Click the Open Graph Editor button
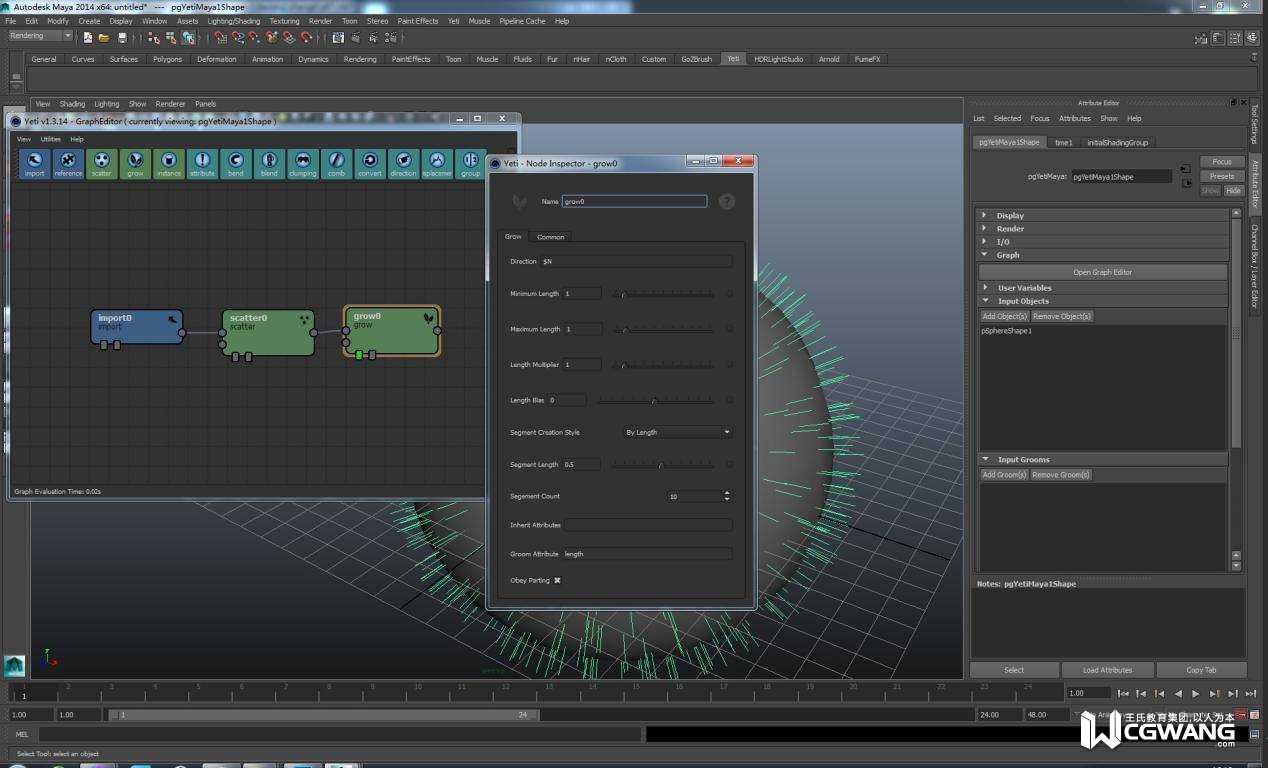Image resolution: width=1268 pixels, height=768 pixels. pos(1102,272)
